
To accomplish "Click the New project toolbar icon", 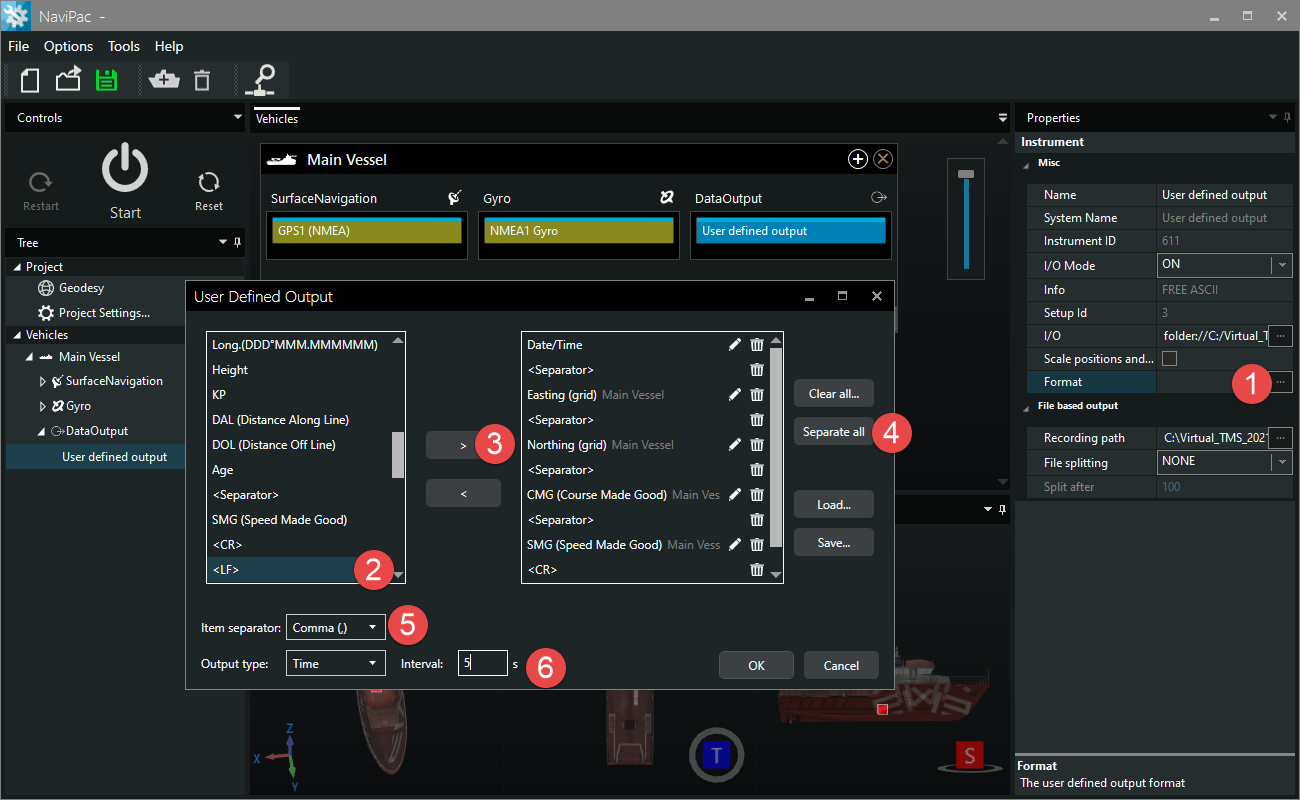I will point(30,80).
